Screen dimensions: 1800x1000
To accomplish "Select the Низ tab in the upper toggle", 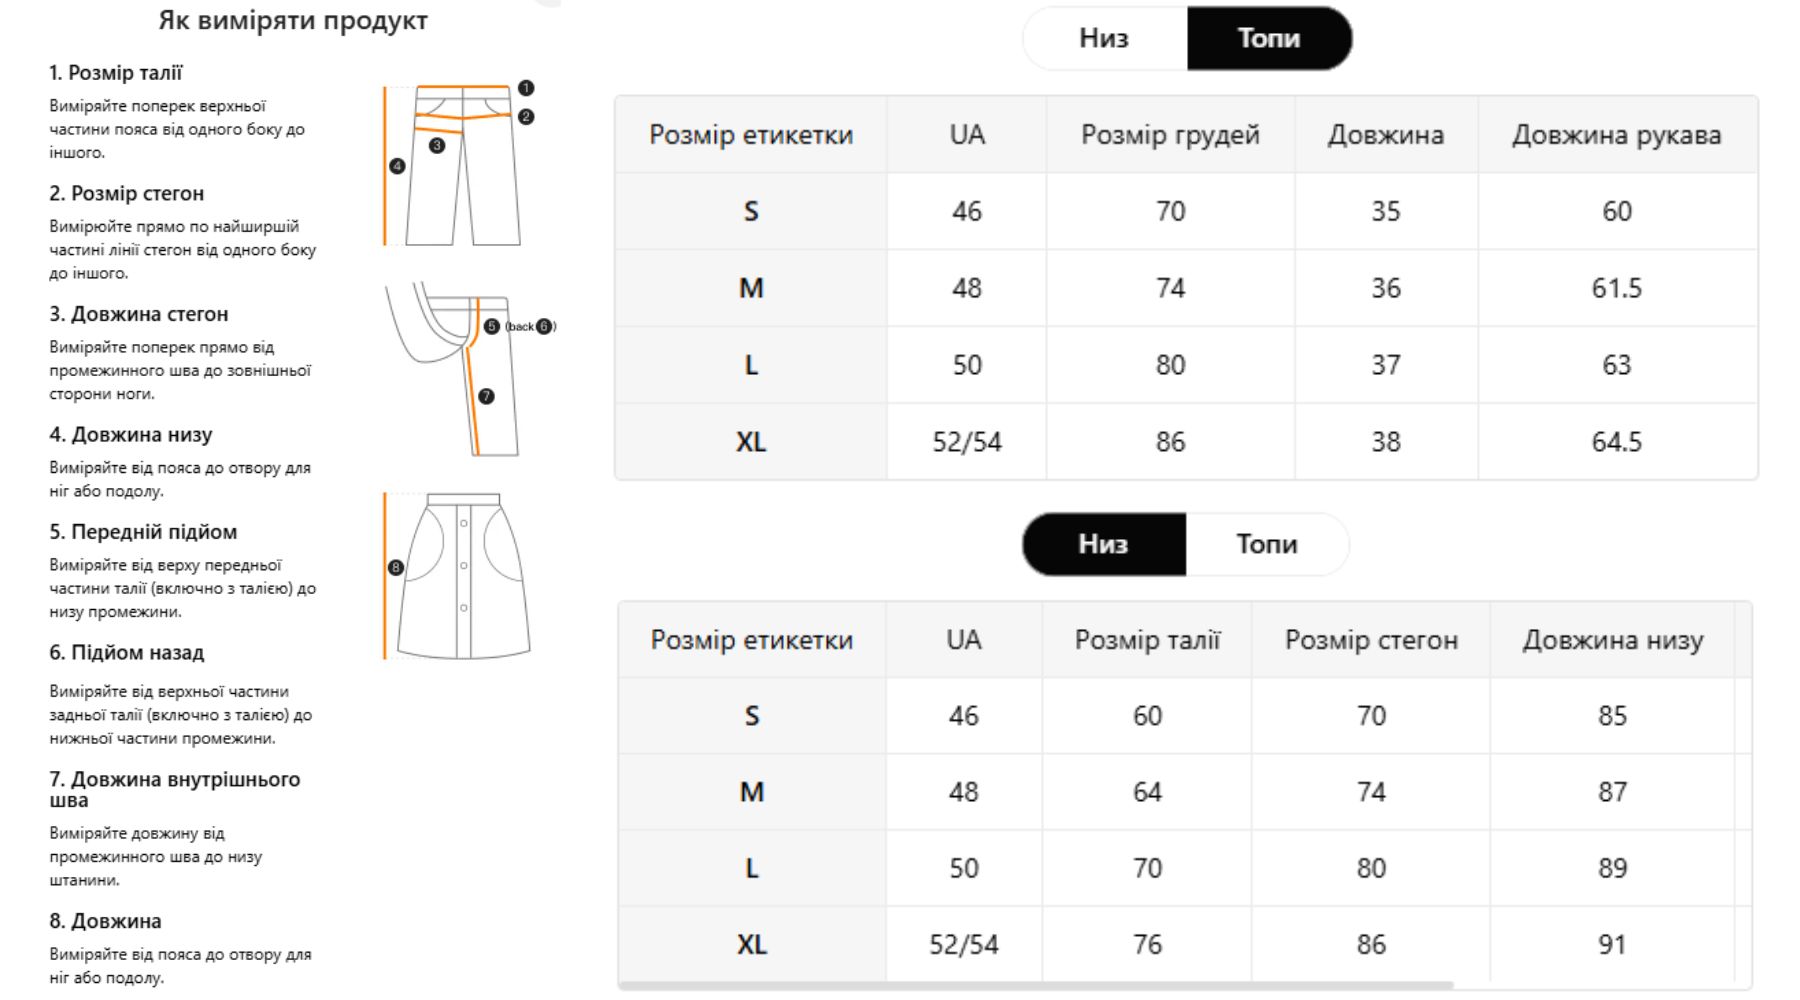I will pos(1104,38).
